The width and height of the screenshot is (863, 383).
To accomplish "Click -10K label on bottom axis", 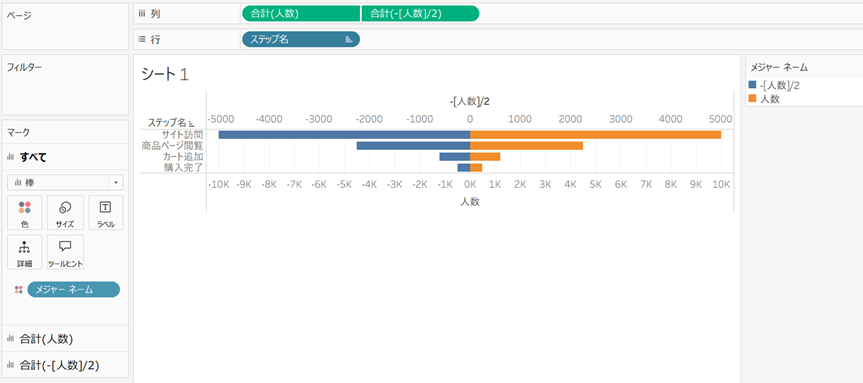I will coord(219,185).
